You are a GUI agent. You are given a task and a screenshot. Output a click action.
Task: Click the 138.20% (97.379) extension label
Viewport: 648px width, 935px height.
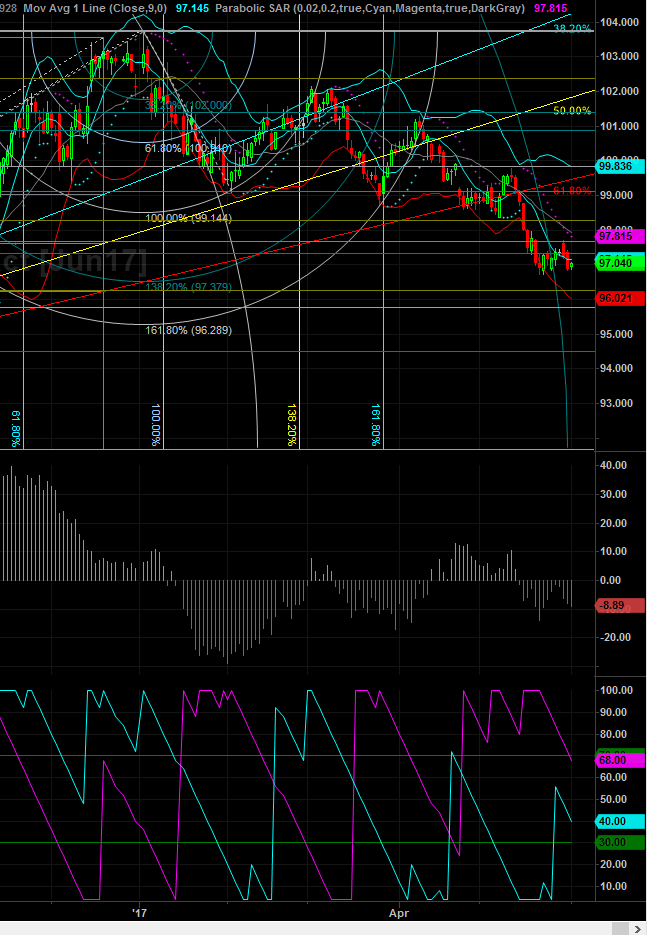pyautogui.click(x=188, y=287)
